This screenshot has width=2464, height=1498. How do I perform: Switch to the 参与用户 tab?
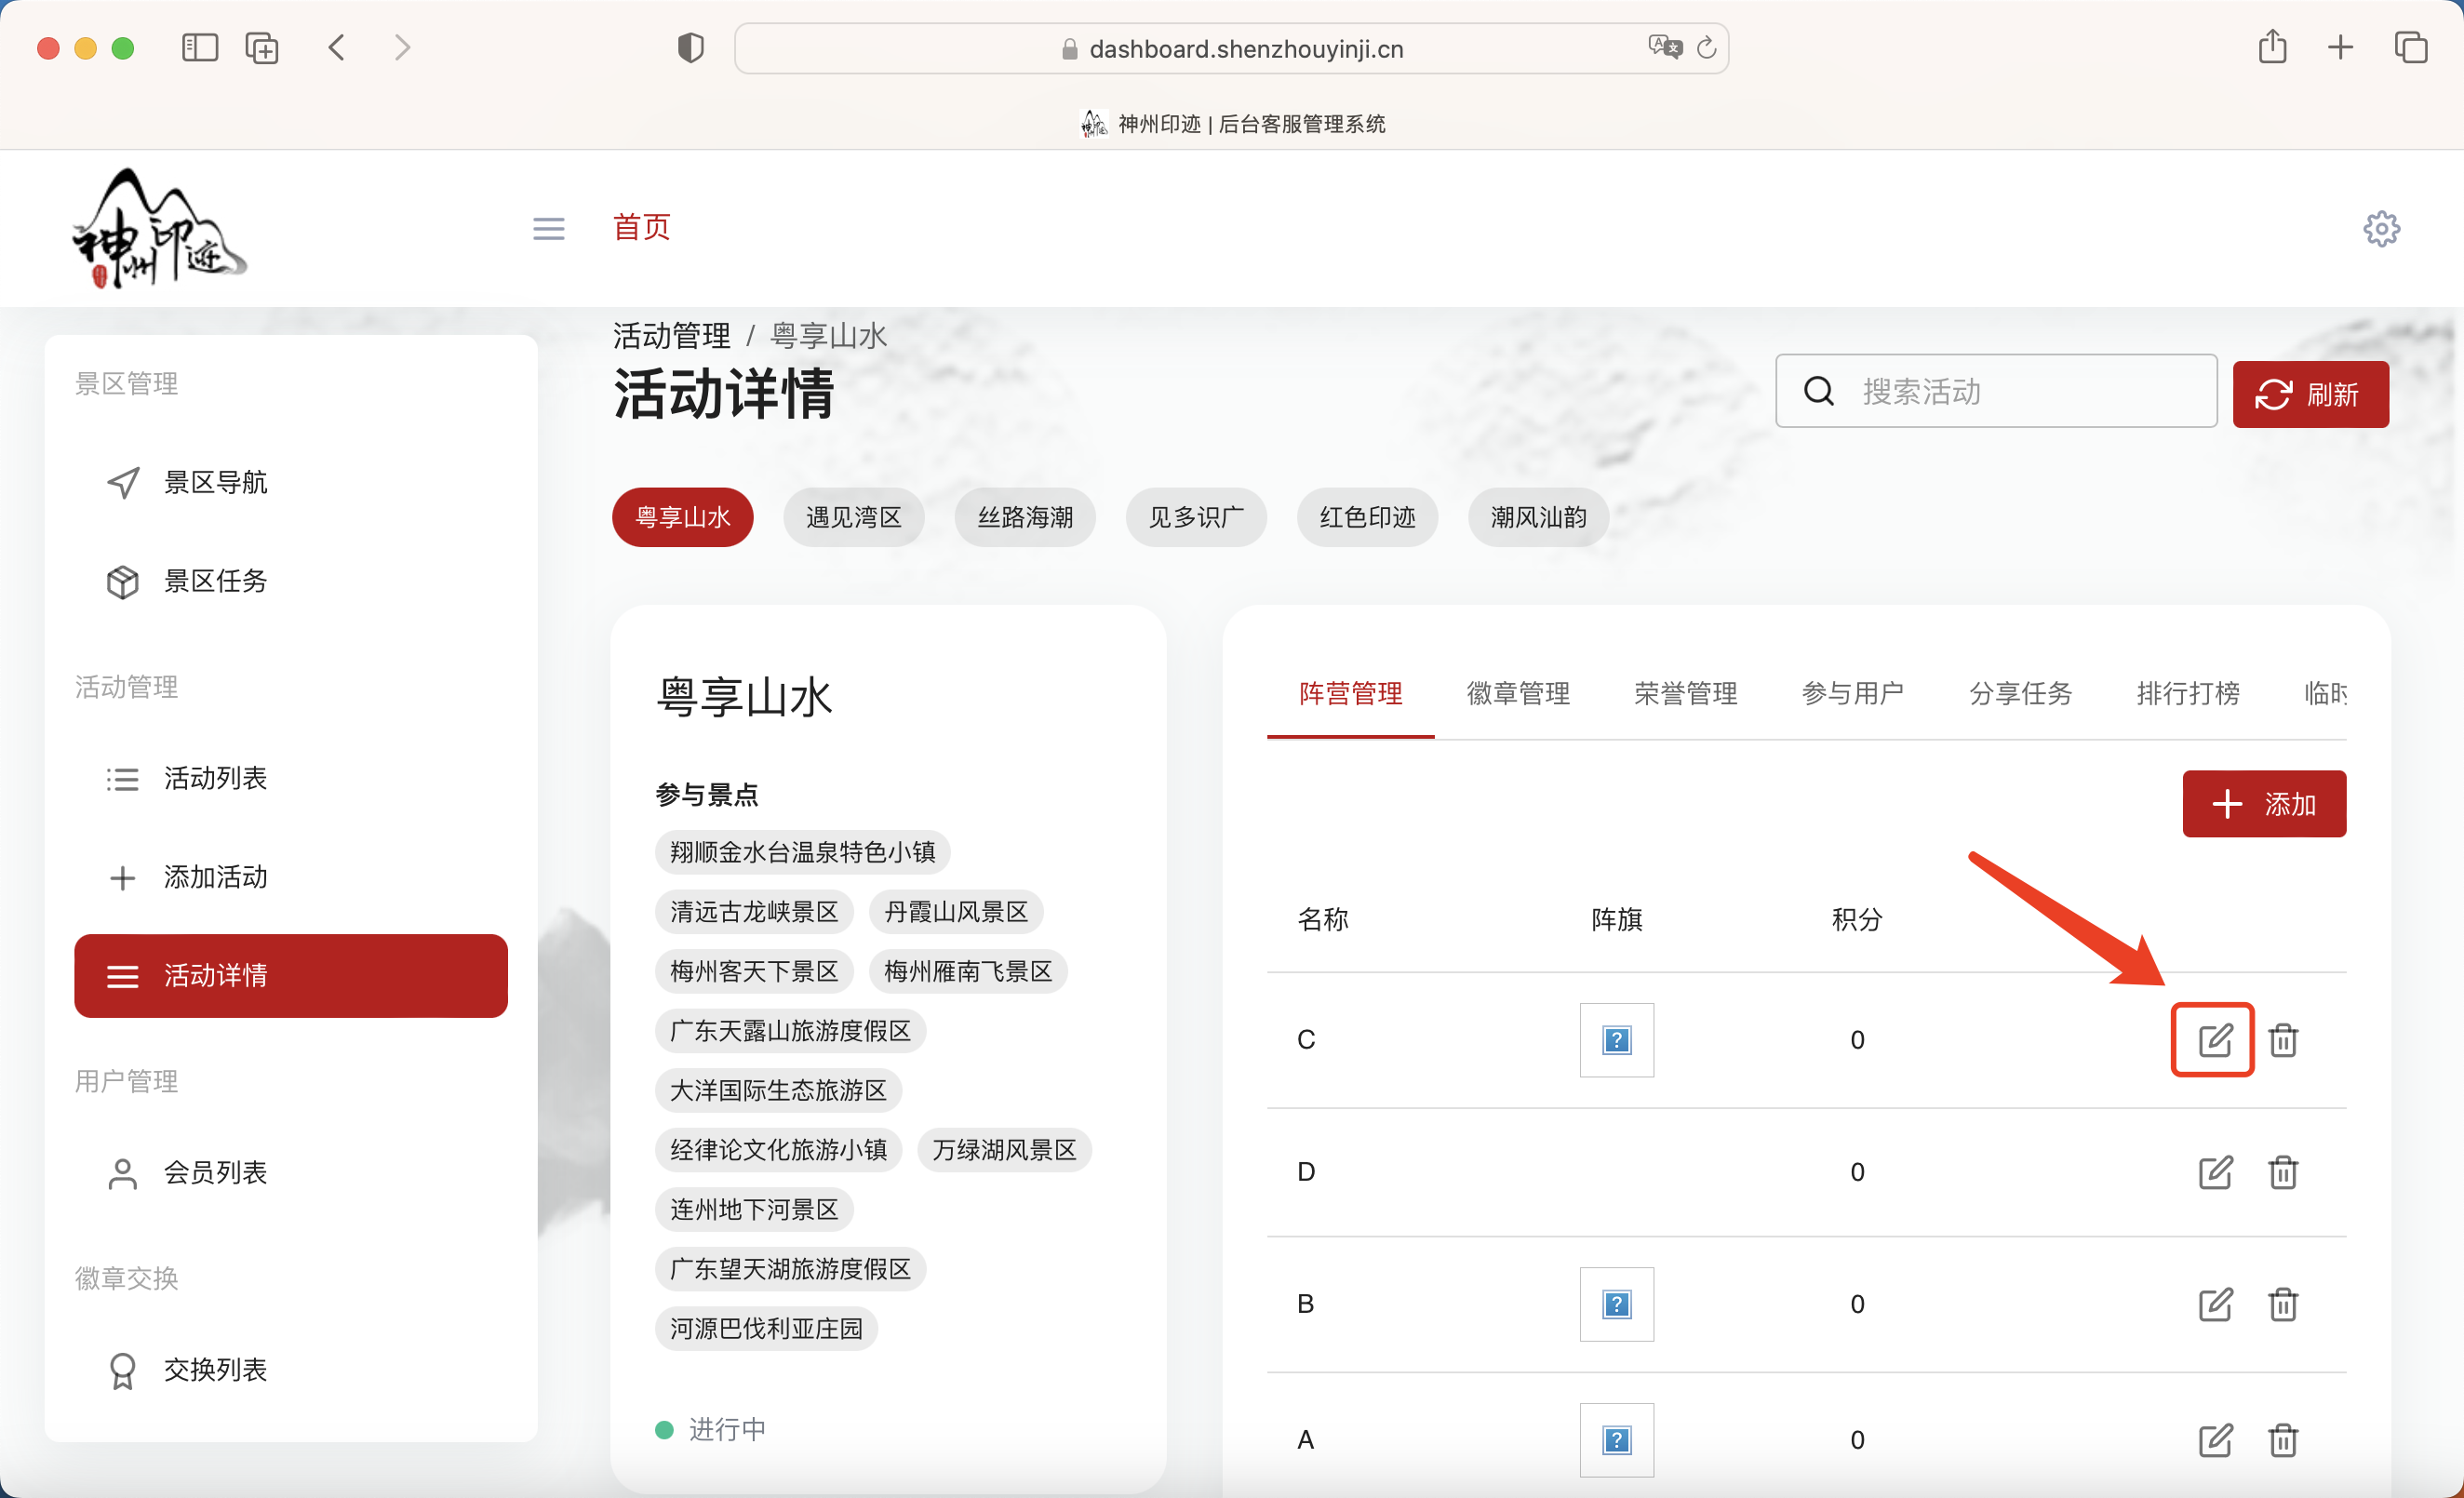coord(1852,694)
